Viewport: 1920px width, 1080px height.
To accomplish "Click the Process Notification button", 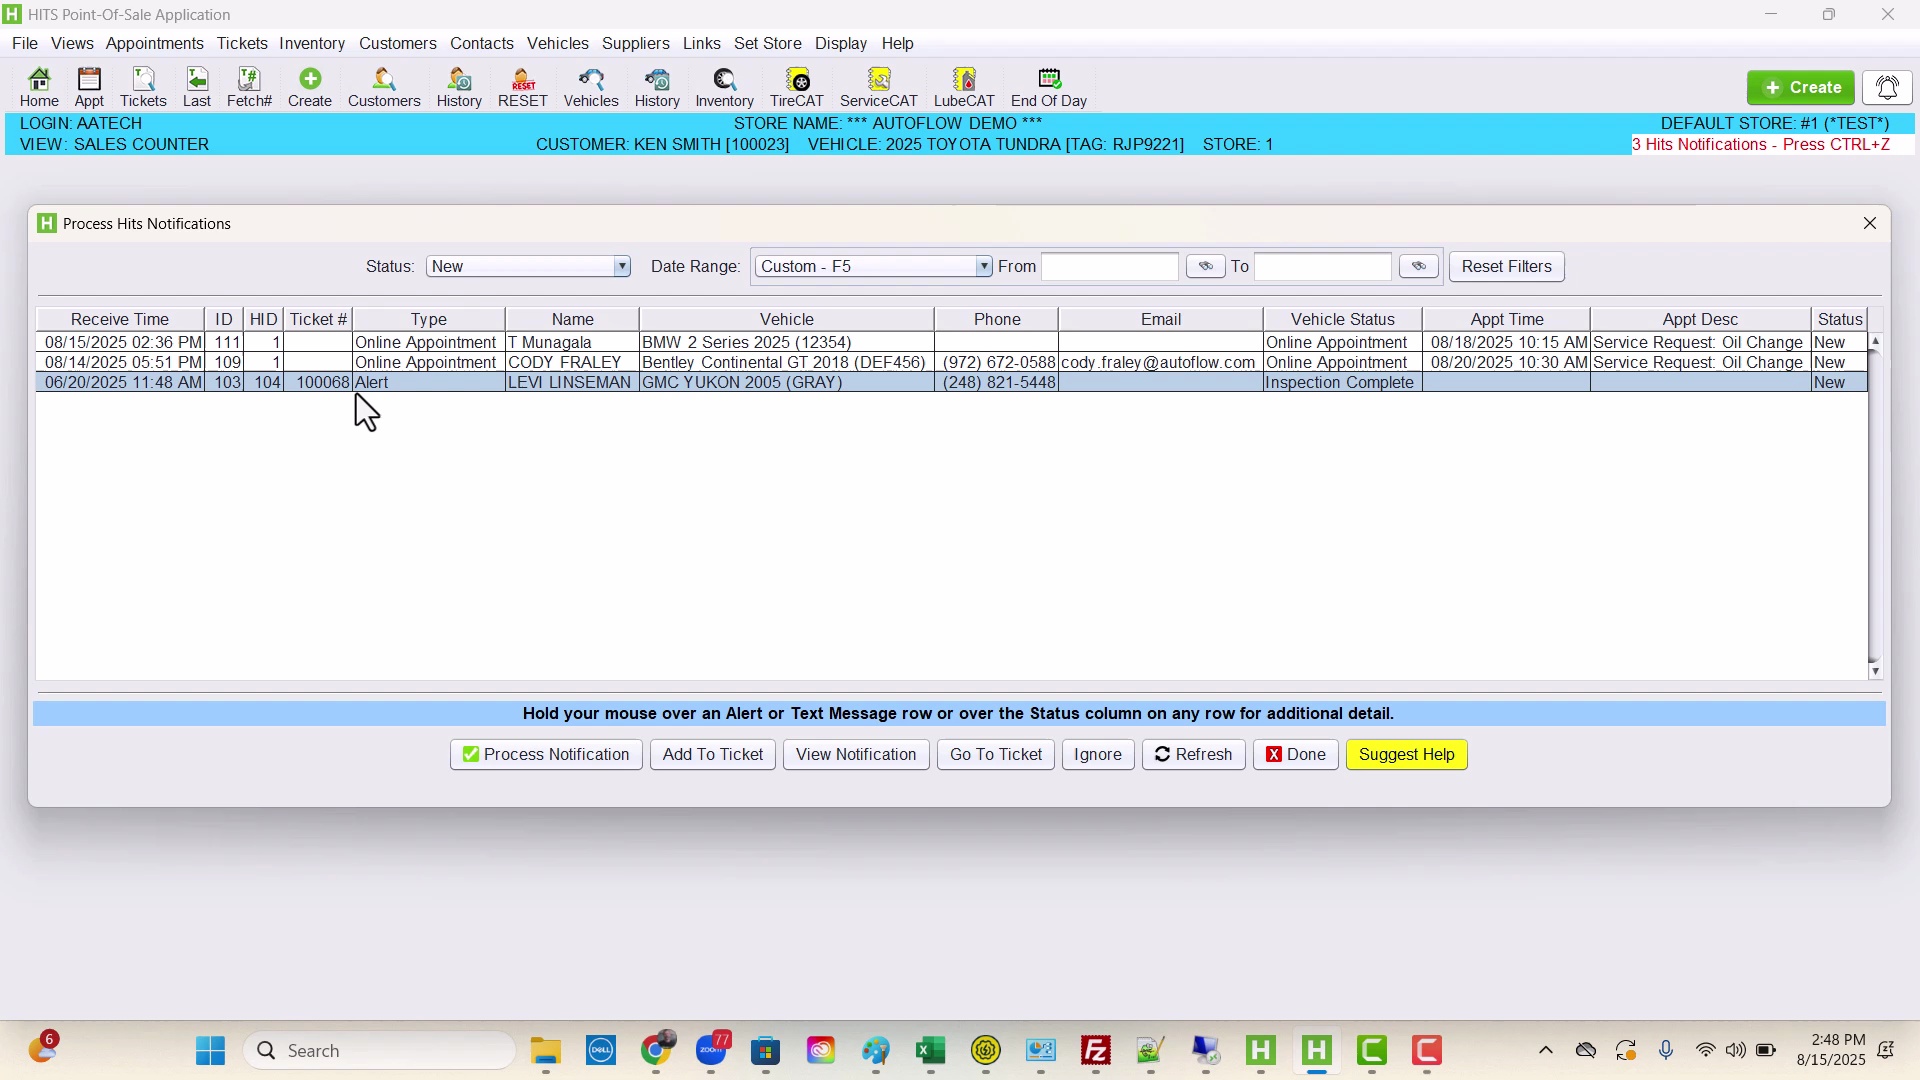I will [546, 755].
